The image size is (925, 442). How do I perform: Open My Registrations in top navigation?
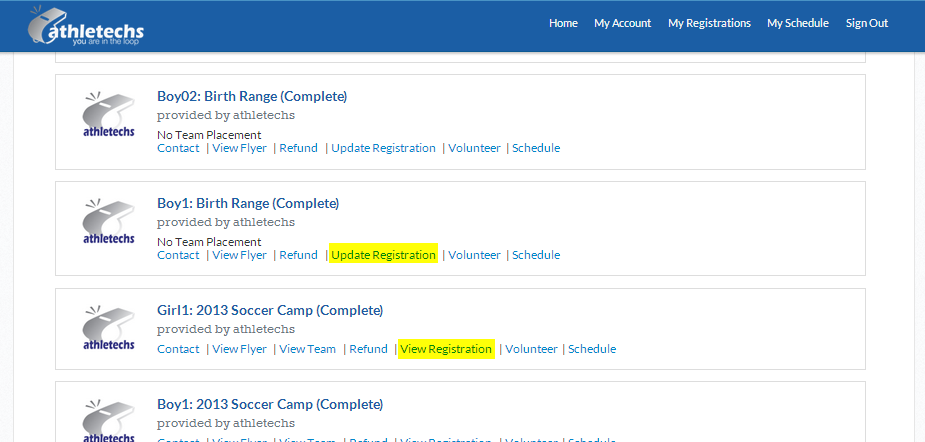pyautogui.click(x=709, y=23)
